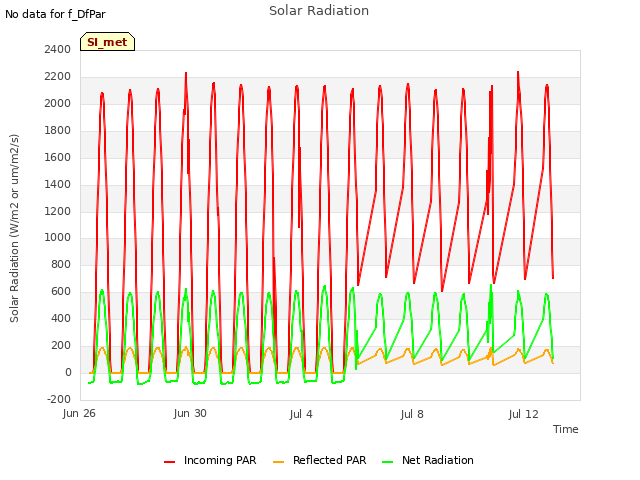640x480 pixels.
Task: Click the 2000 y-axis tick label
Action: (58, 104)
